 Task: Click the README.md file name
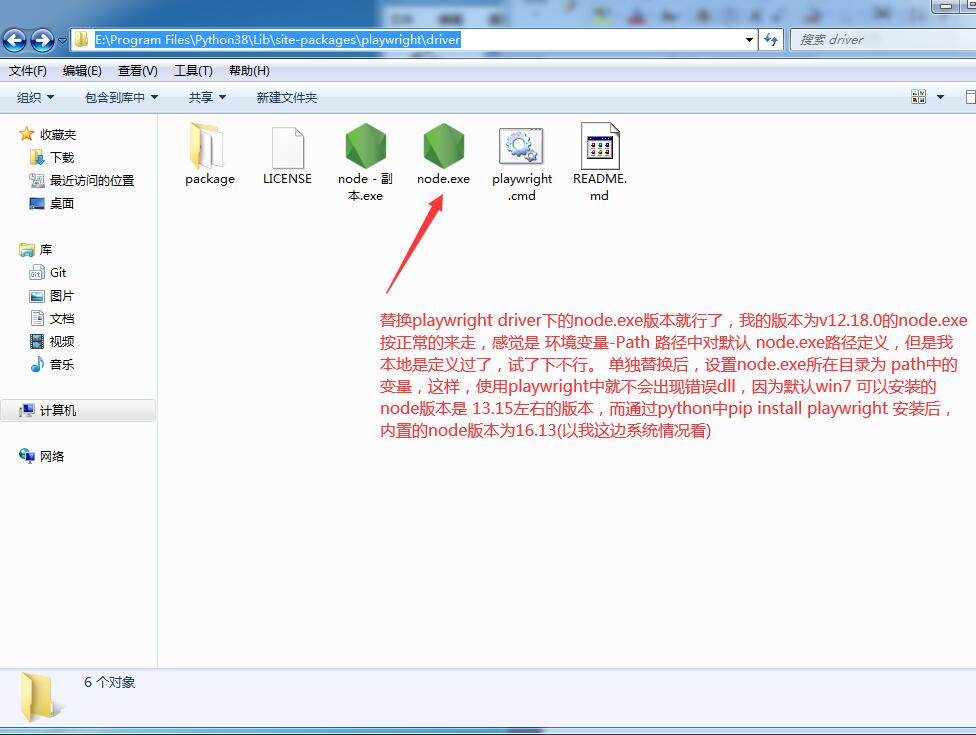[600, 187]
